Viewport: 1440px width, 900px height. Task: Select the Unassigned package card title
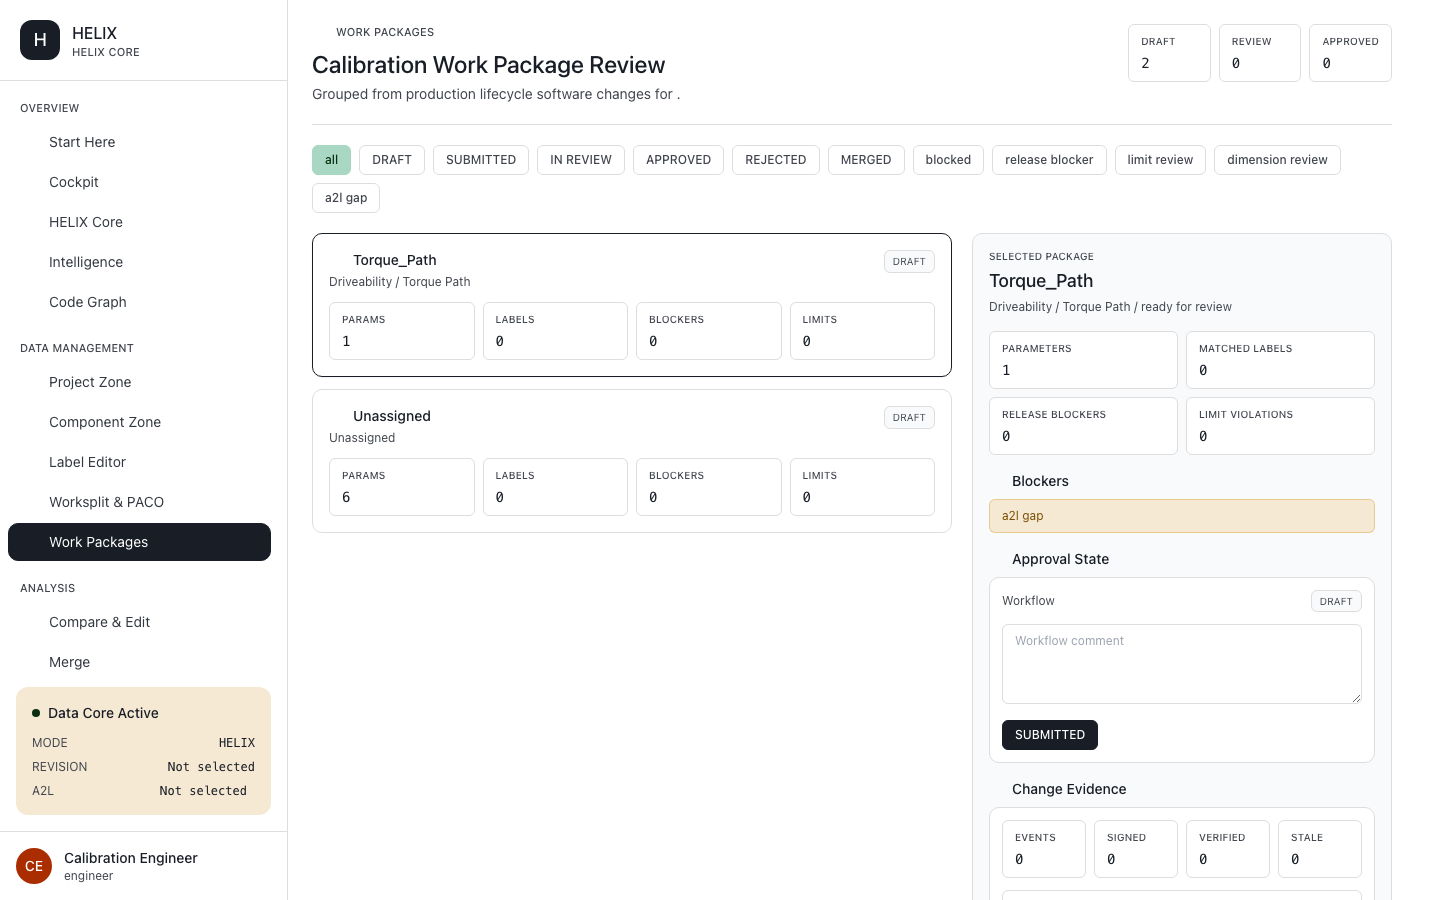tap(392, 416)
